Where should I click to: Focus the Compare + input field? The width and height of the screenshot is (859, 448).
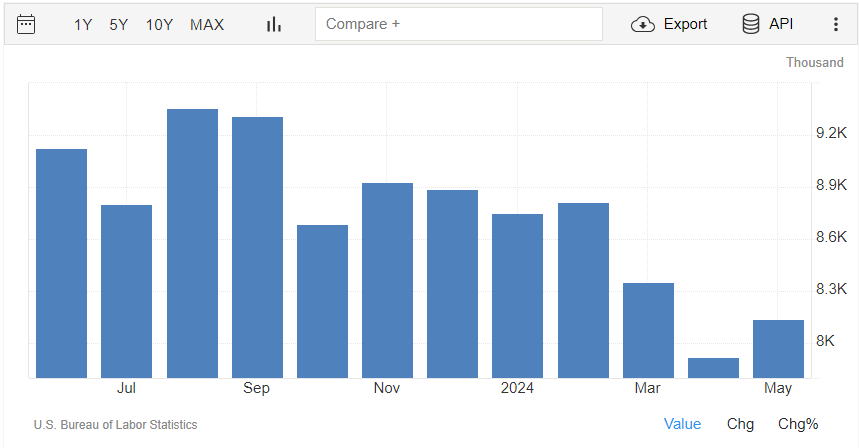coord(459,24)
